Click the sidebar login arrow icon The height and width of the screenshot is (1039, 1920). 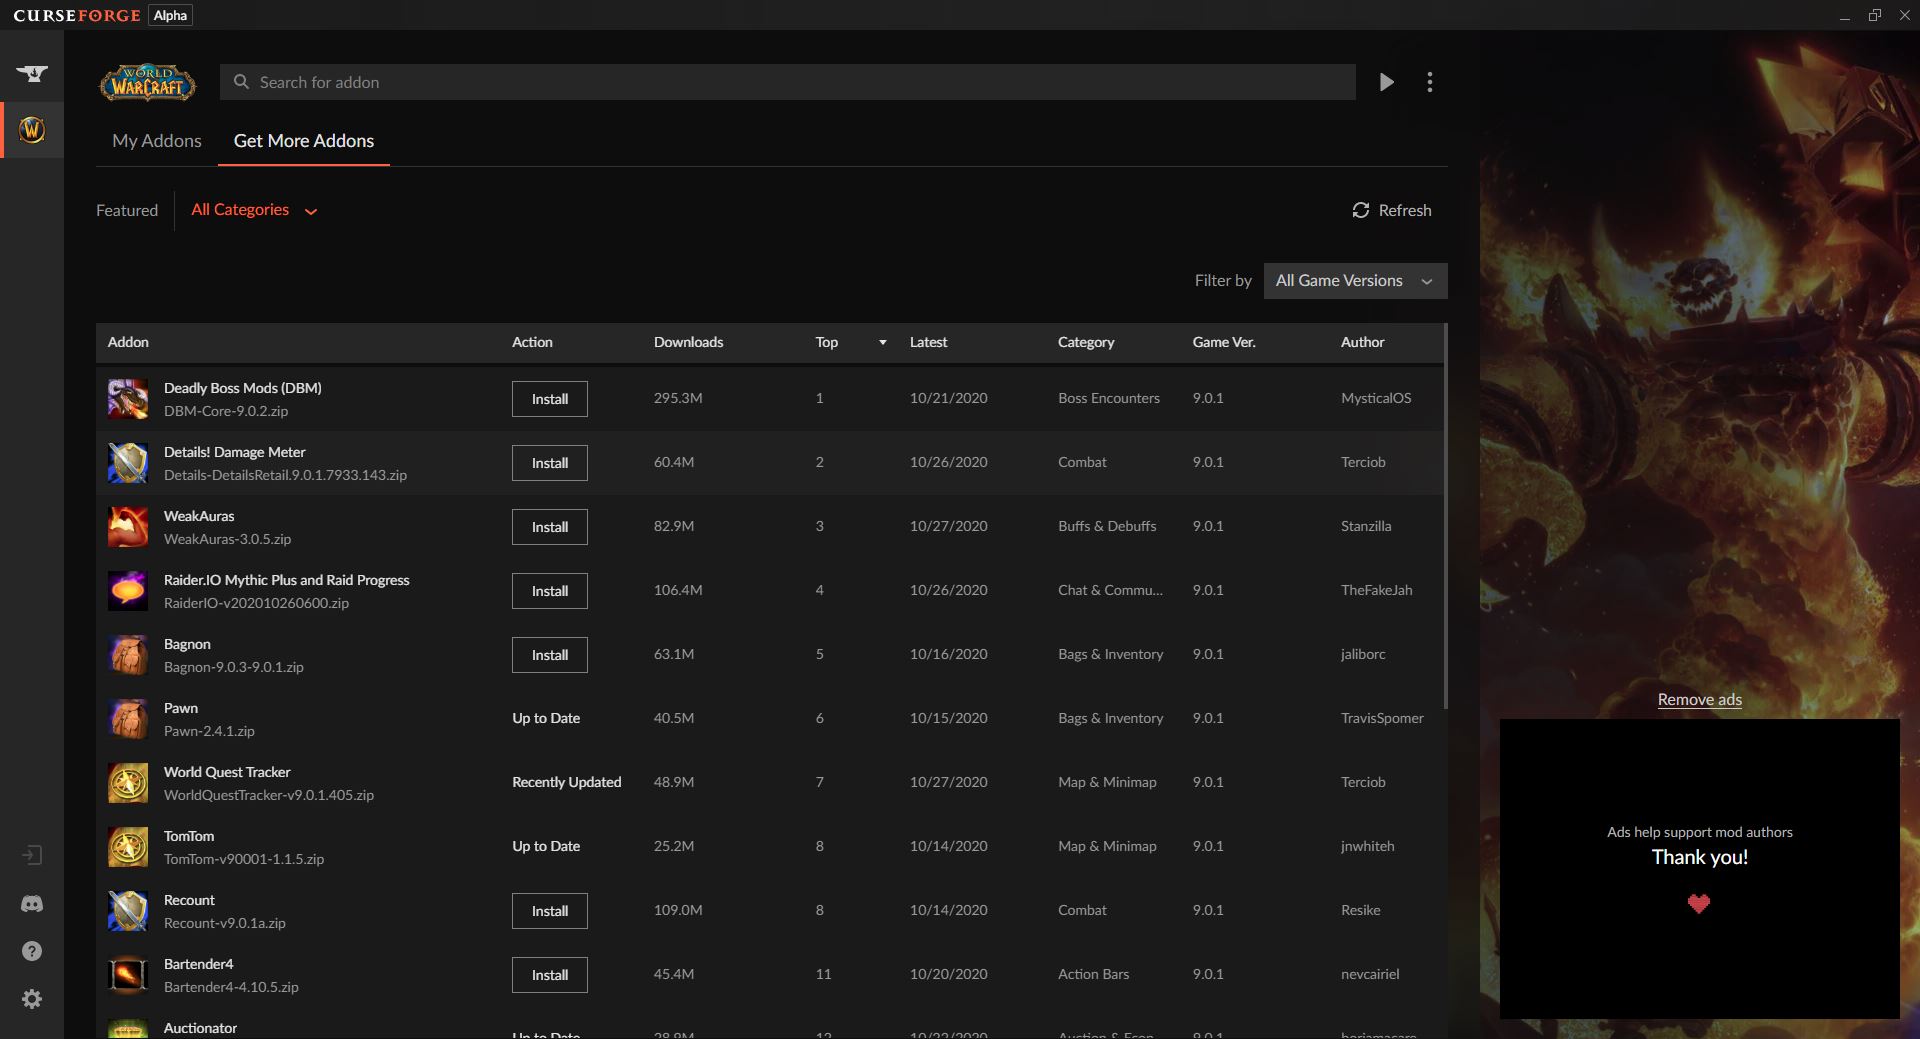[x=32, y=855]
